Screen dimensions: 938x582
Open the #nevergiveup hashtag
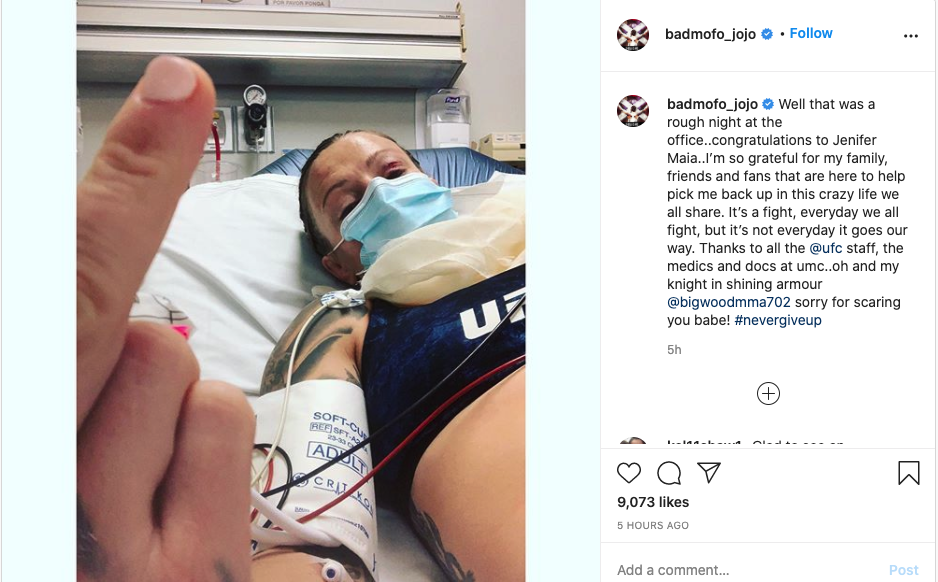pyautogui.click(x=778, y=320)
